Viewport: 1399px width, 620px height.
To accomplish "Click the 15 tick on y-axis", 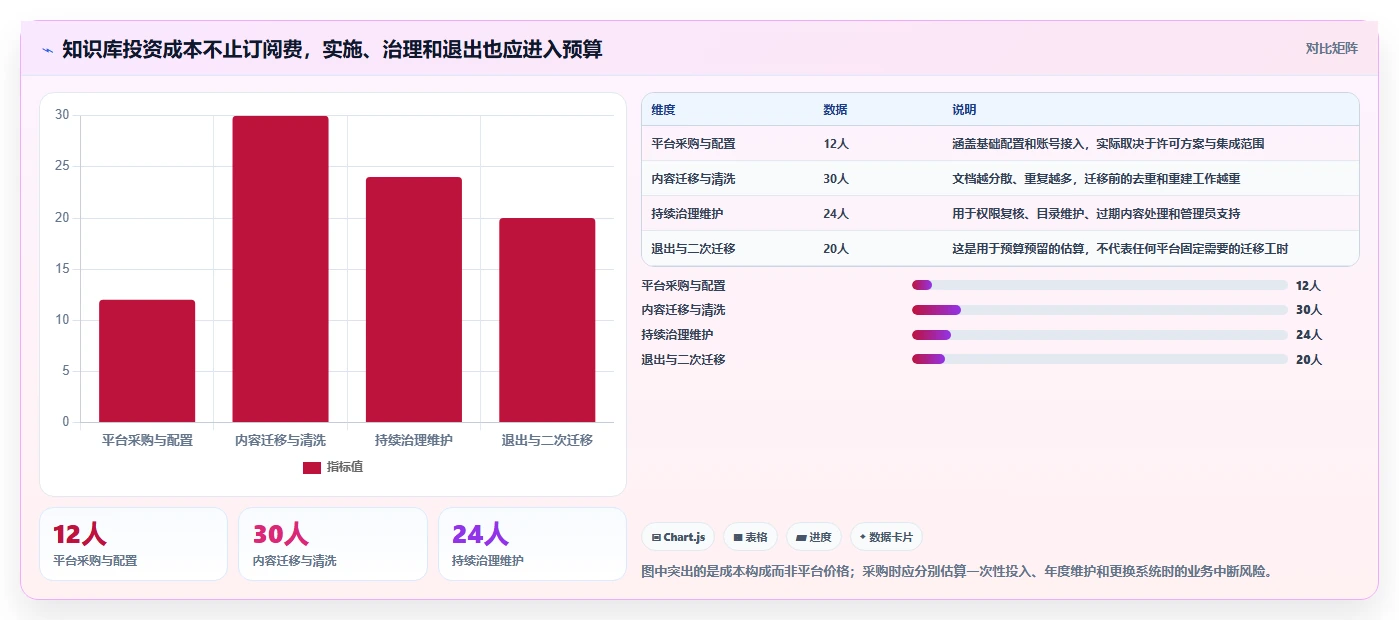I will 62,269.
